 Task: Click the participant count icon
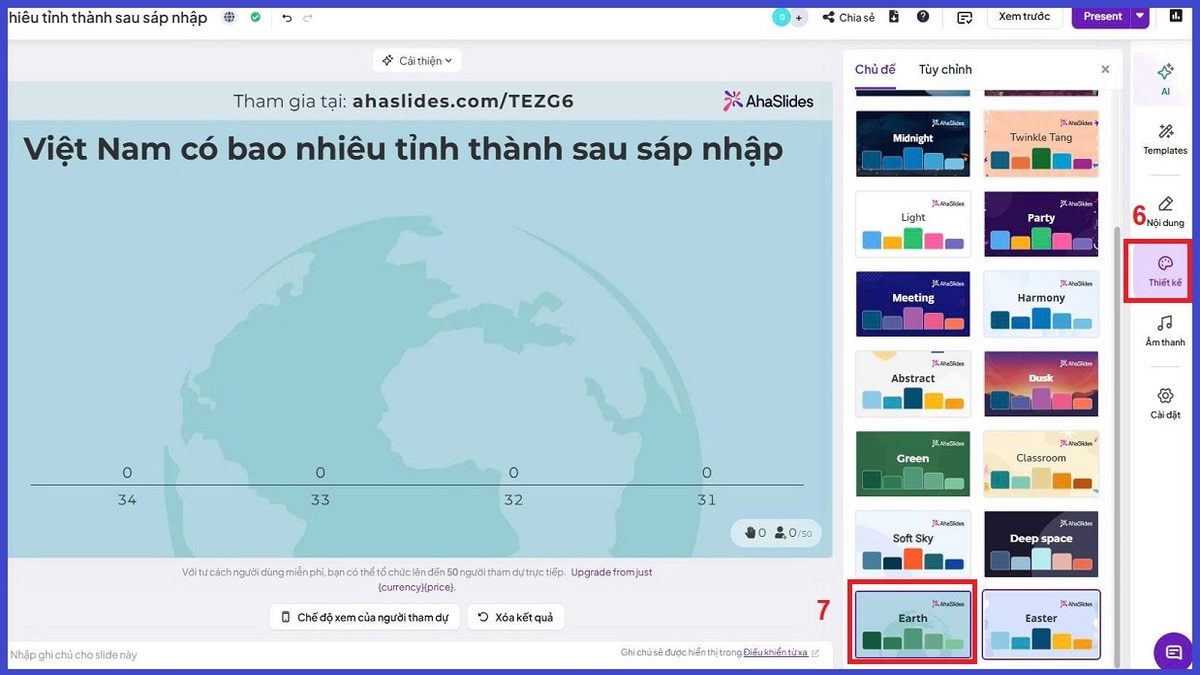click(x=781, y=533)
